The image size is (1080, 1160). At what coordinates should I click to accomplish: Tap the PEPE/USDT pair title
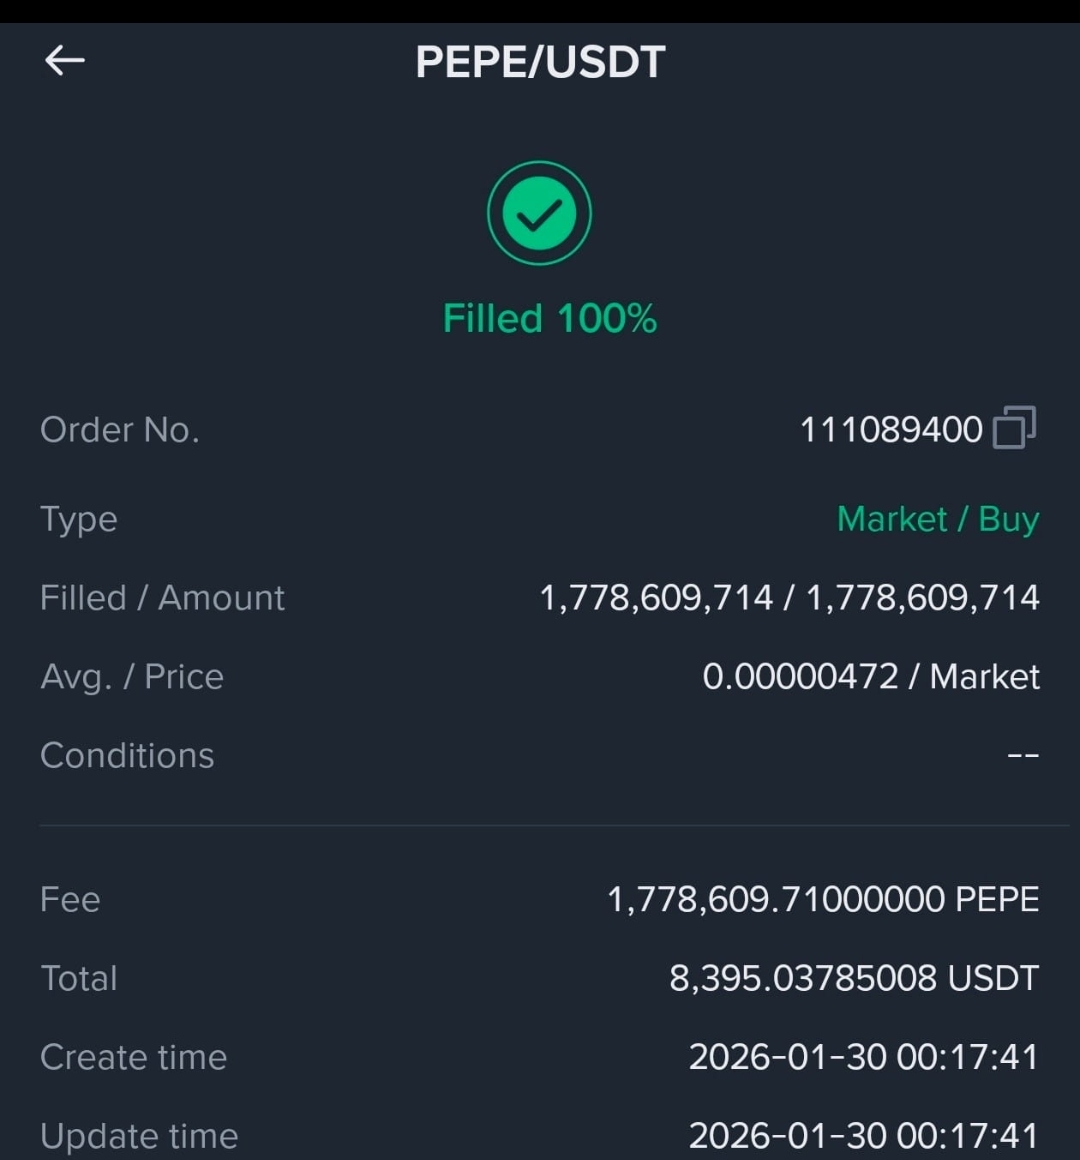click(540, 61)
